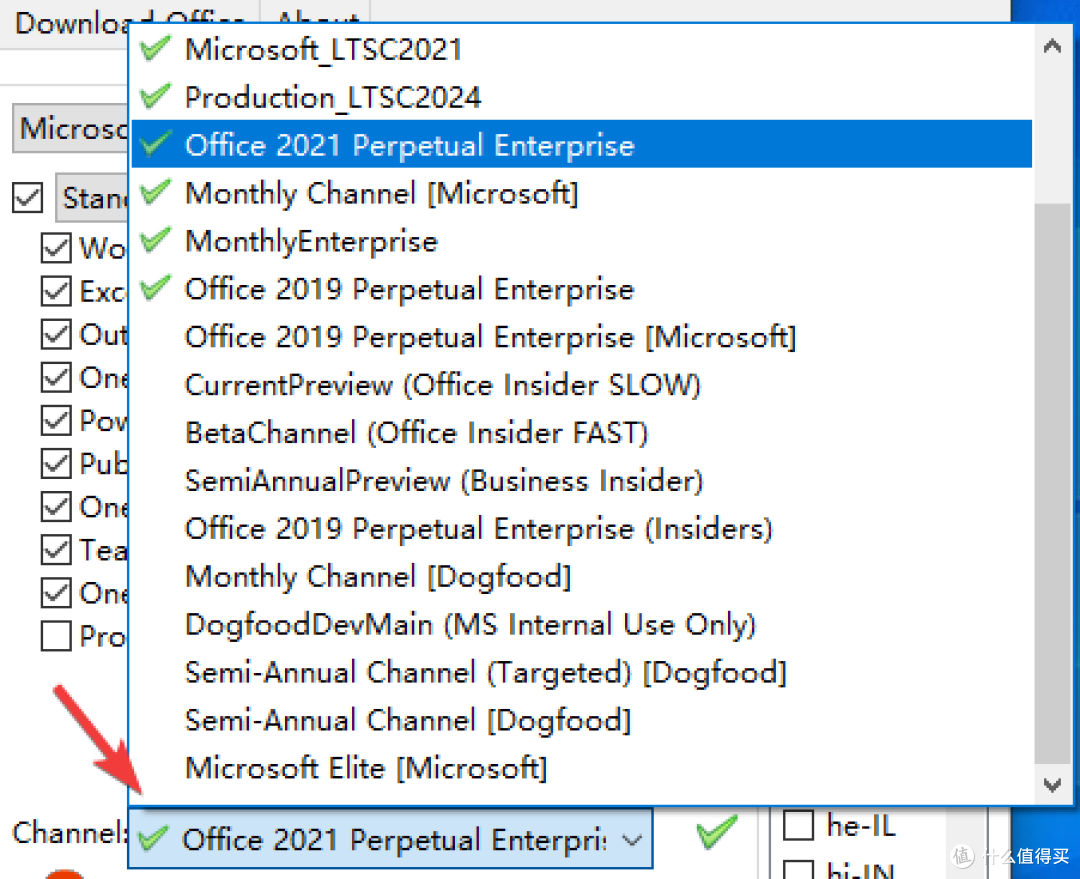Choose Office 2021 Perpetual Enterprise in list
1080x879 pixels.
coord(581,145)
